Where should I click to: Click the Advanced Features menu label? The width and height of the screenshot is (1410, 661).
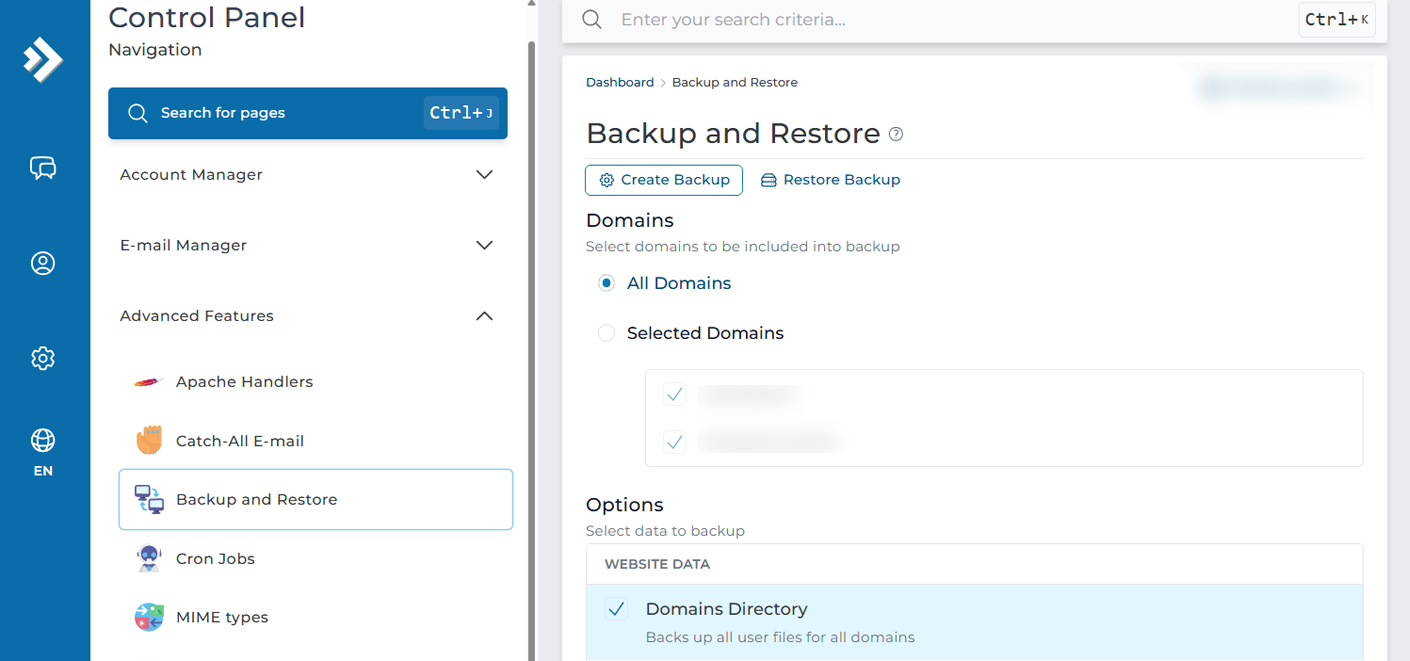click(197, 316)
